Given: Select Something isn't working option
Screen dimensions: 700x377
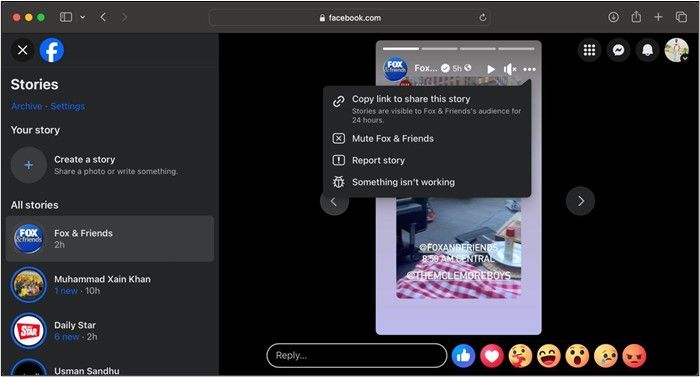Looking at the screenshot, I should 427,182.
